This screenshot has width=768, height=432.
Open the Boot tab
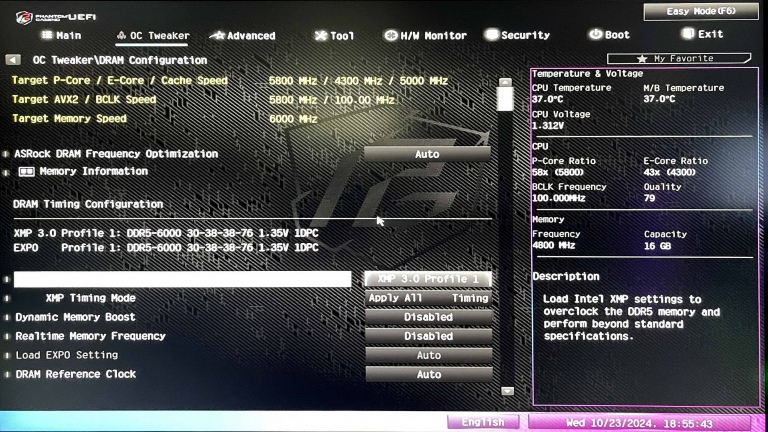click(x=609, y=34)
